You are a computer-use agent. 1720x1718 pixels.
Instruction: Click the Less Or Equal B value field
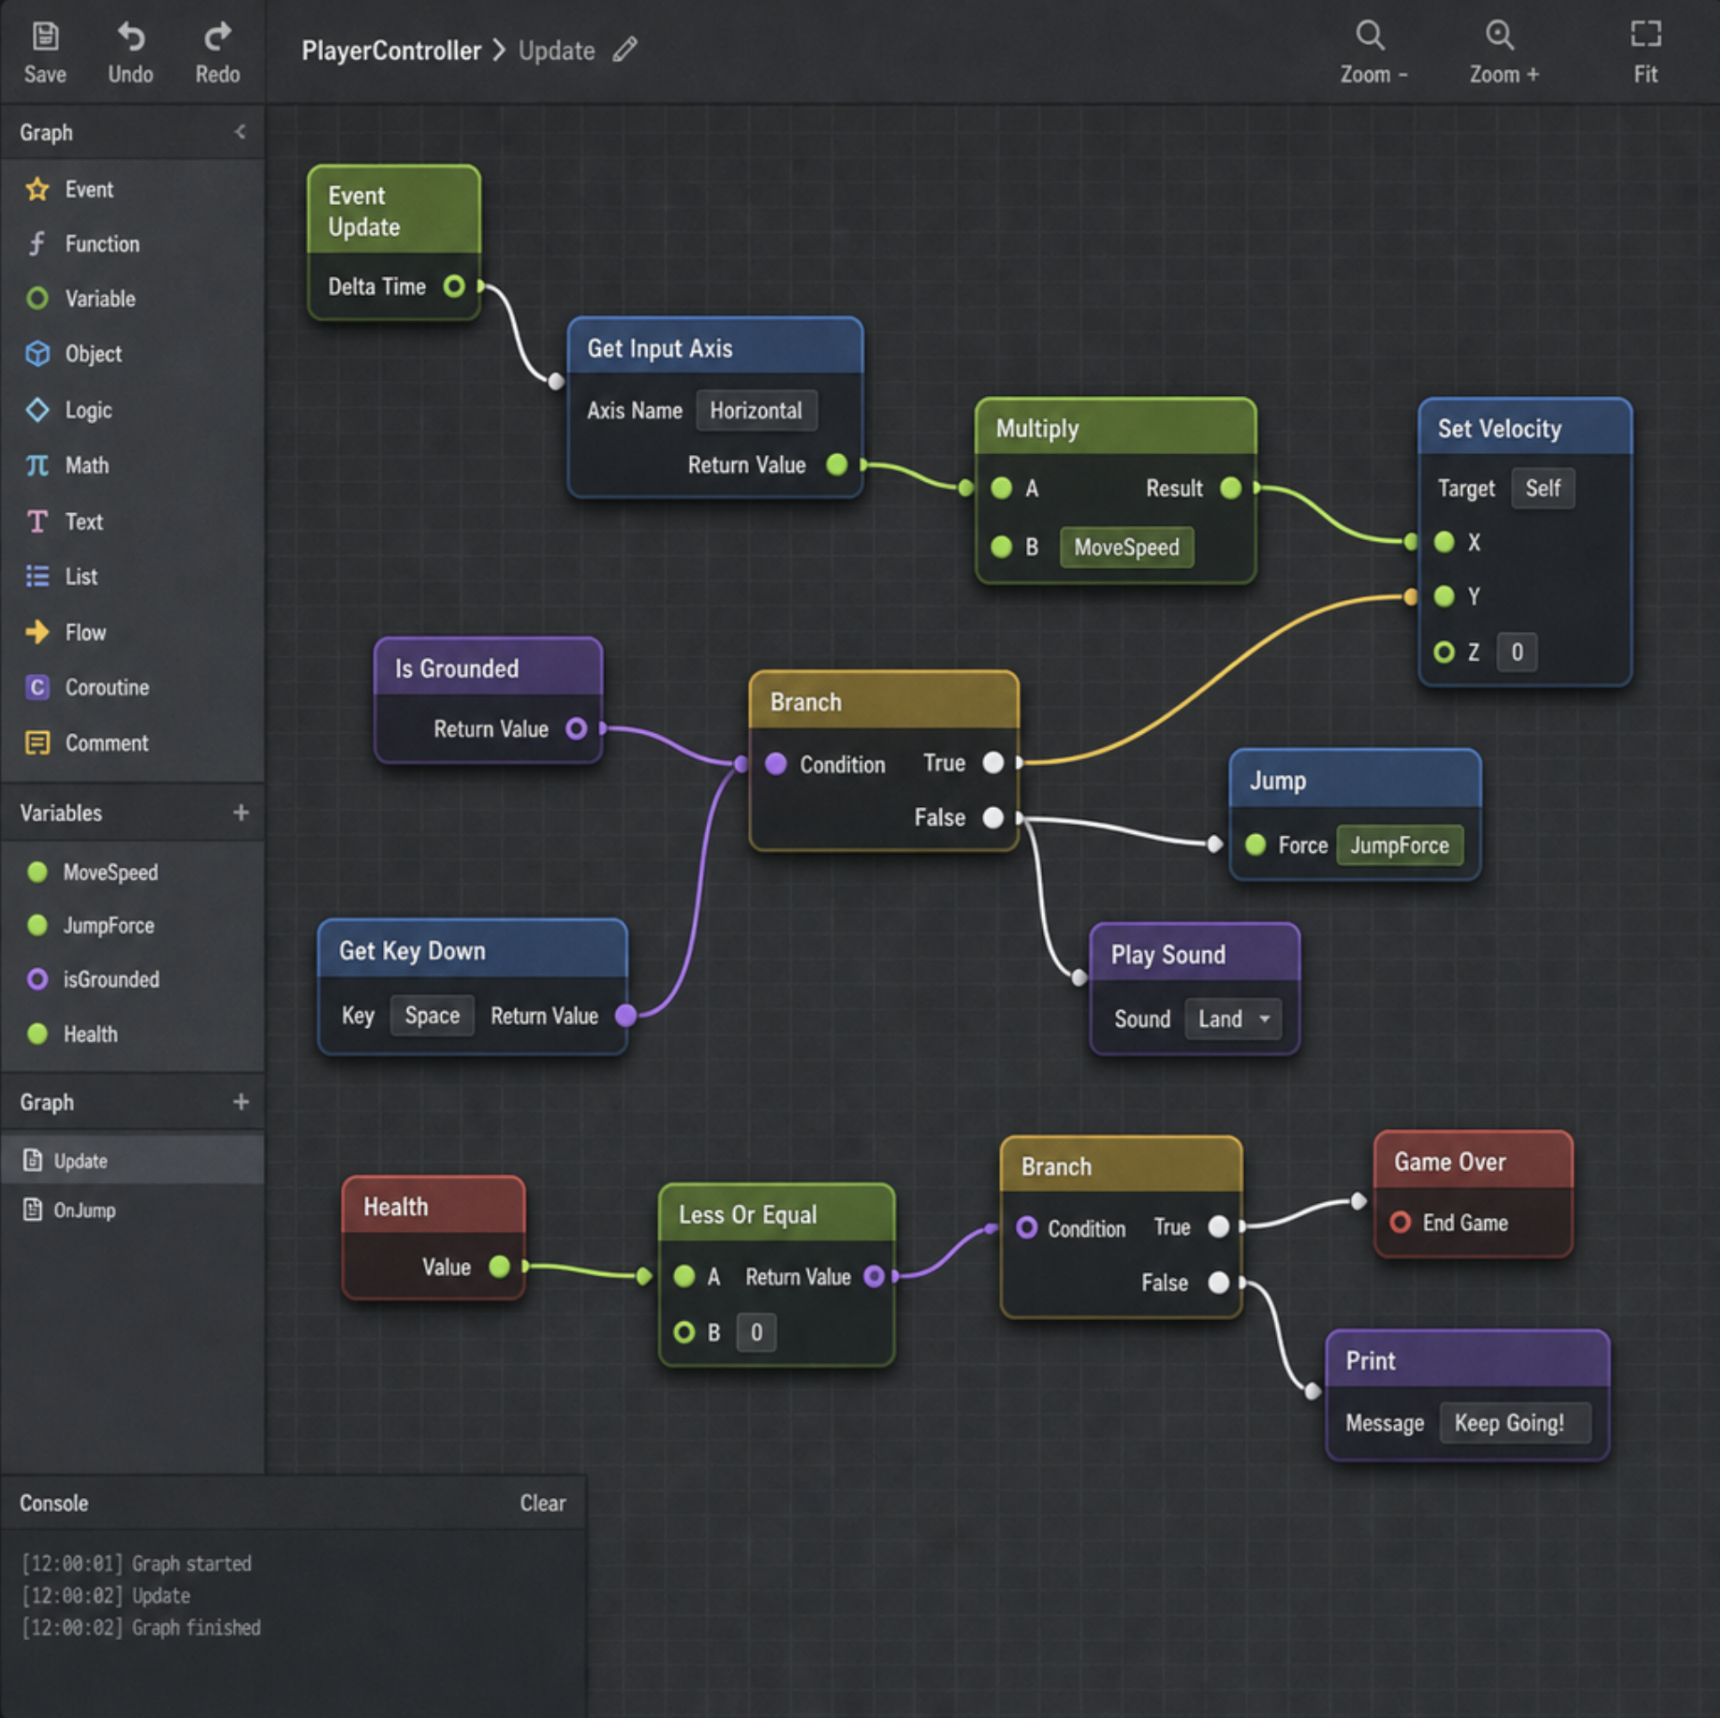click(x=756, y=1332)
